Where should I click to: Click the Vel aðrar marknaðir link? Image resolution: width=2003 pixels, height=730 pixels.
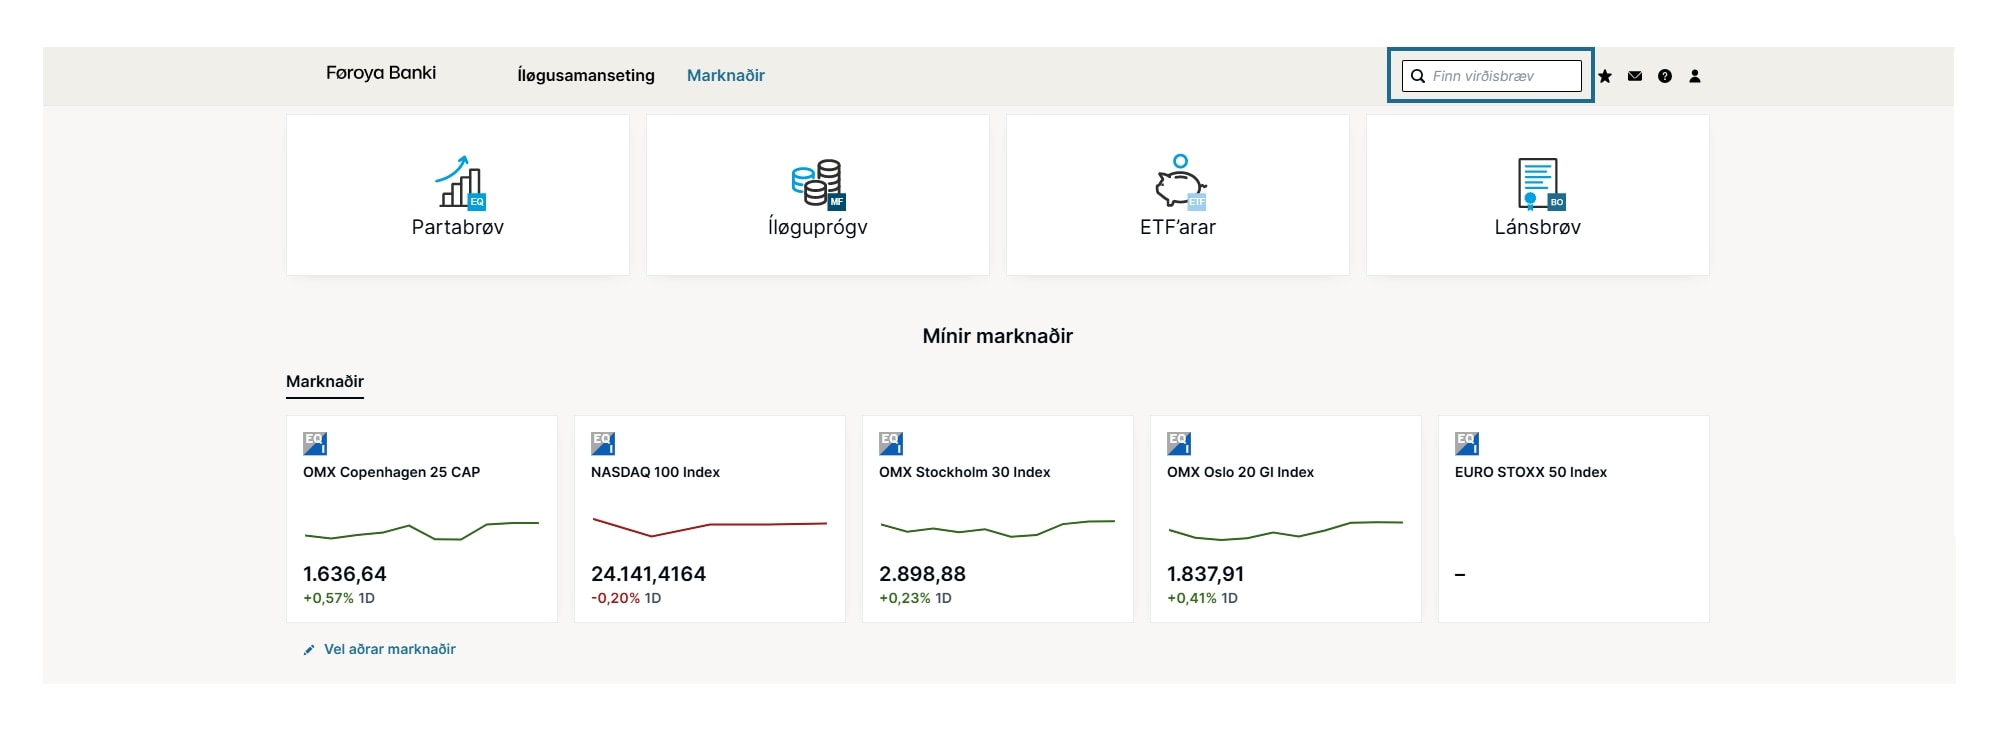(390, 649)
